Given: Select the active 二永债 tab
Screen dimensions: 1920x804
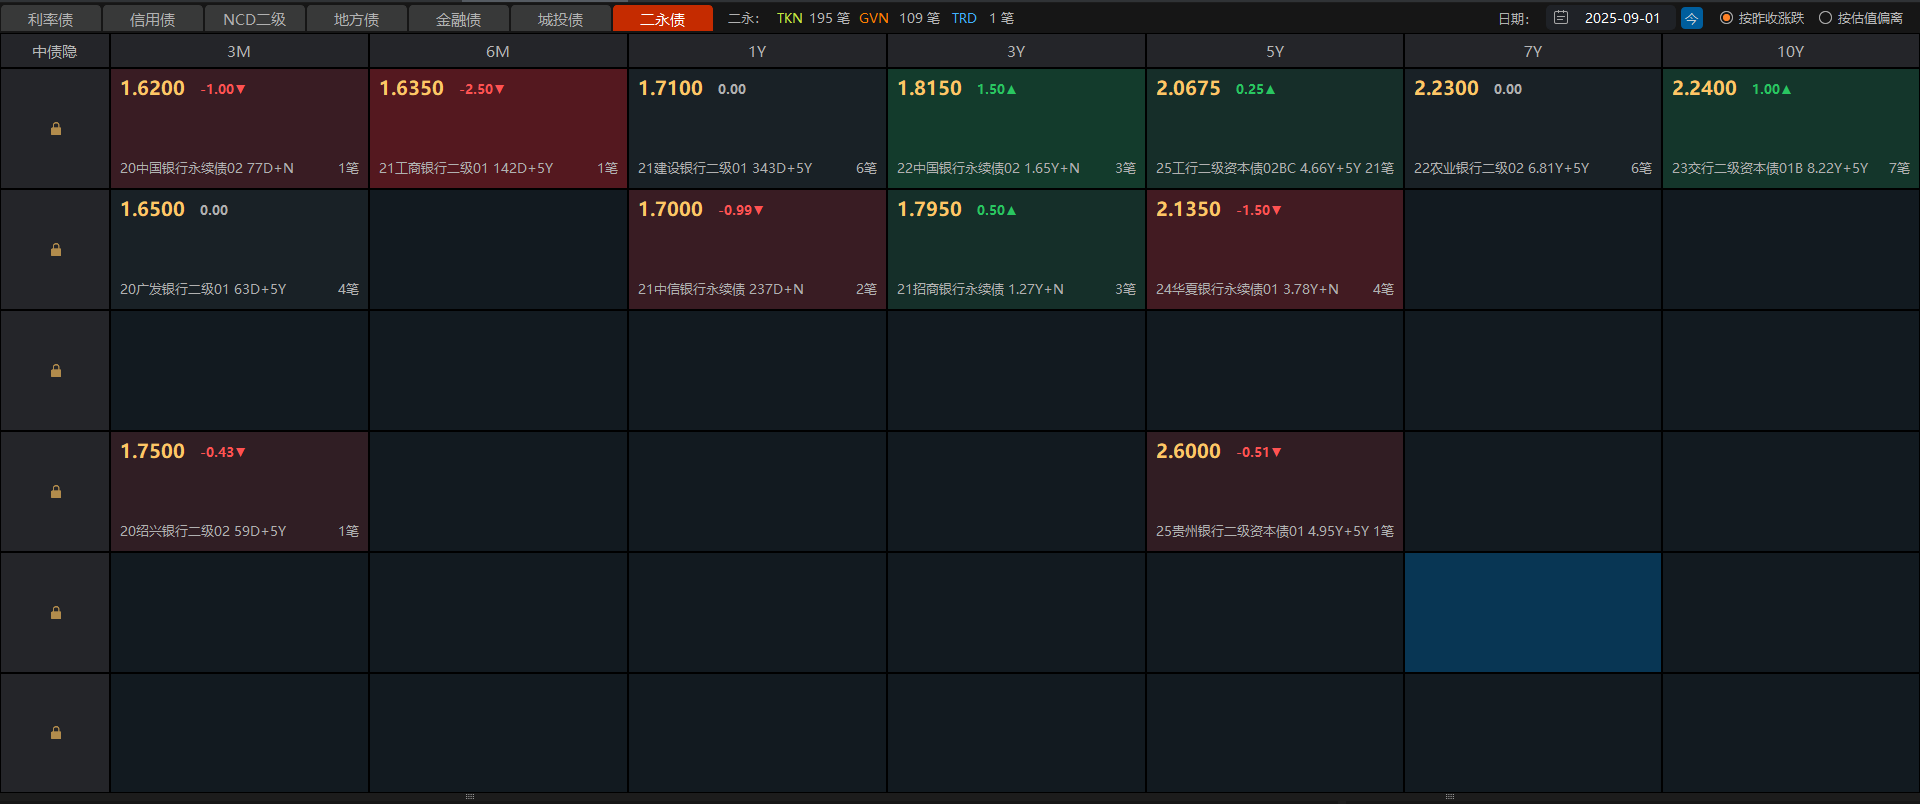Looking at the screenshot, I should [663, 19].
